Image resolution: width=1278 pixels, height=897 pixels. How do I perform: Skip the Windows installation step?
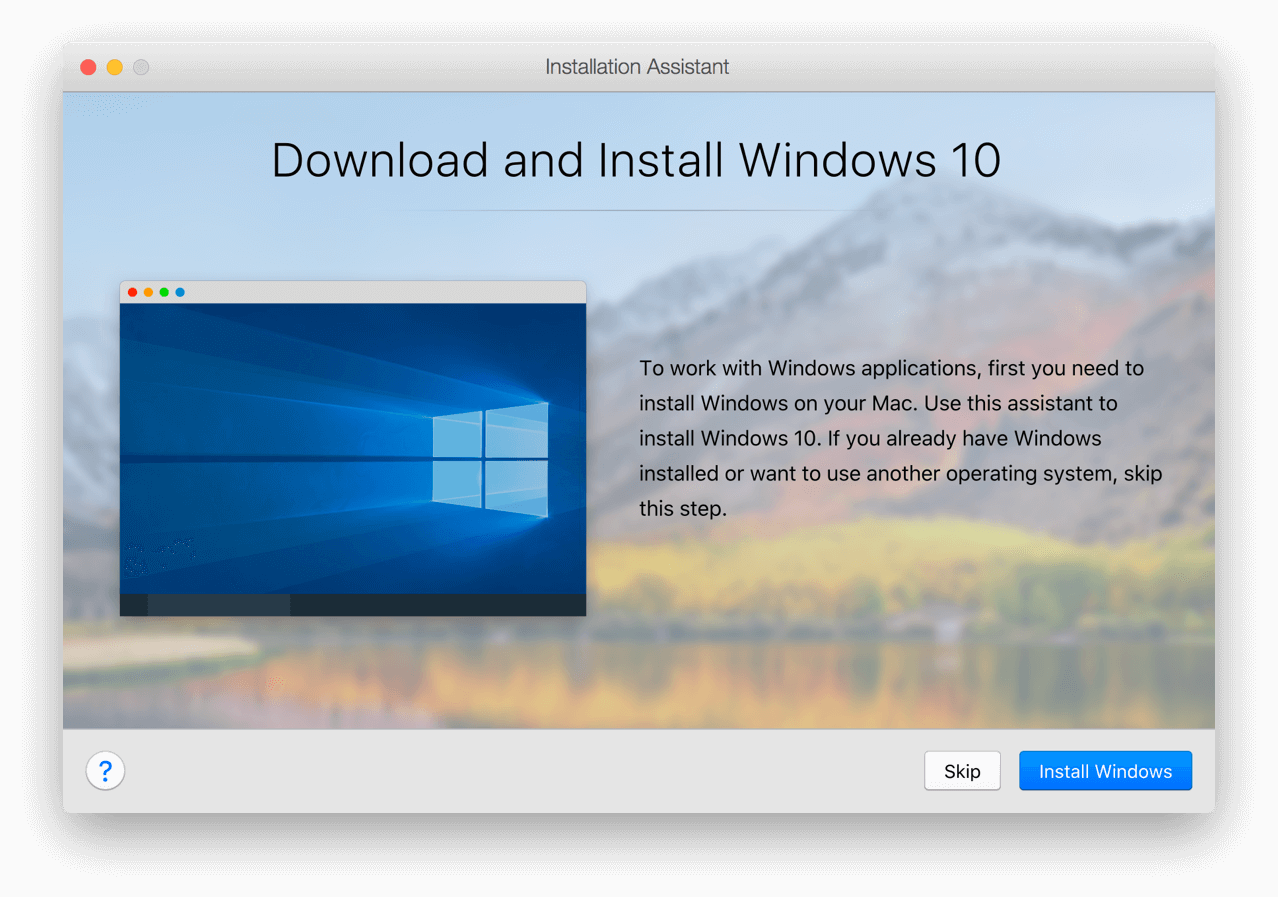coord(961,770)
